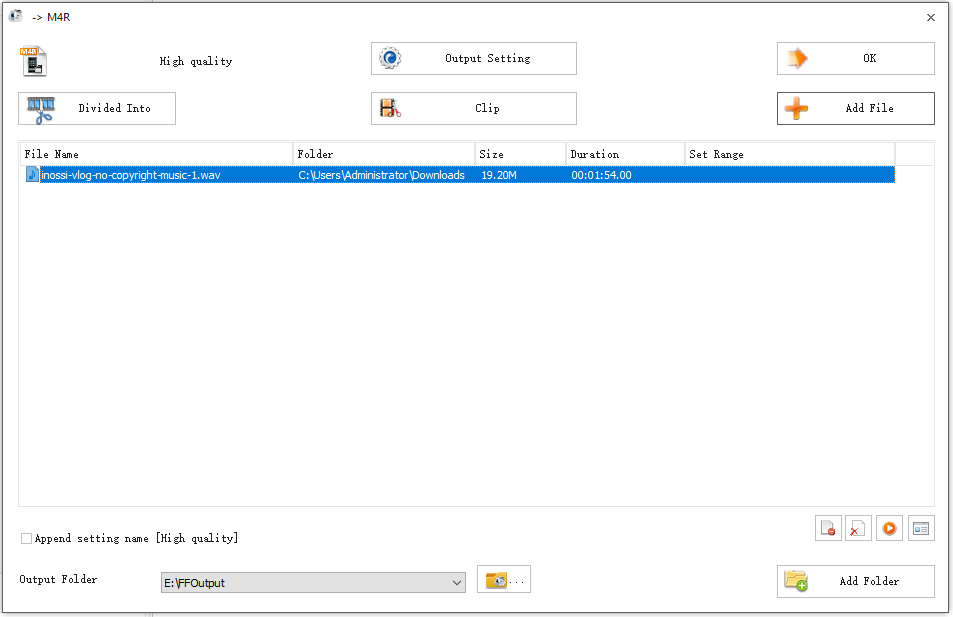The image size is (953, 617).
Task: Confirm with the OK button
Action: pyautogui.click(x=855, y=58)
